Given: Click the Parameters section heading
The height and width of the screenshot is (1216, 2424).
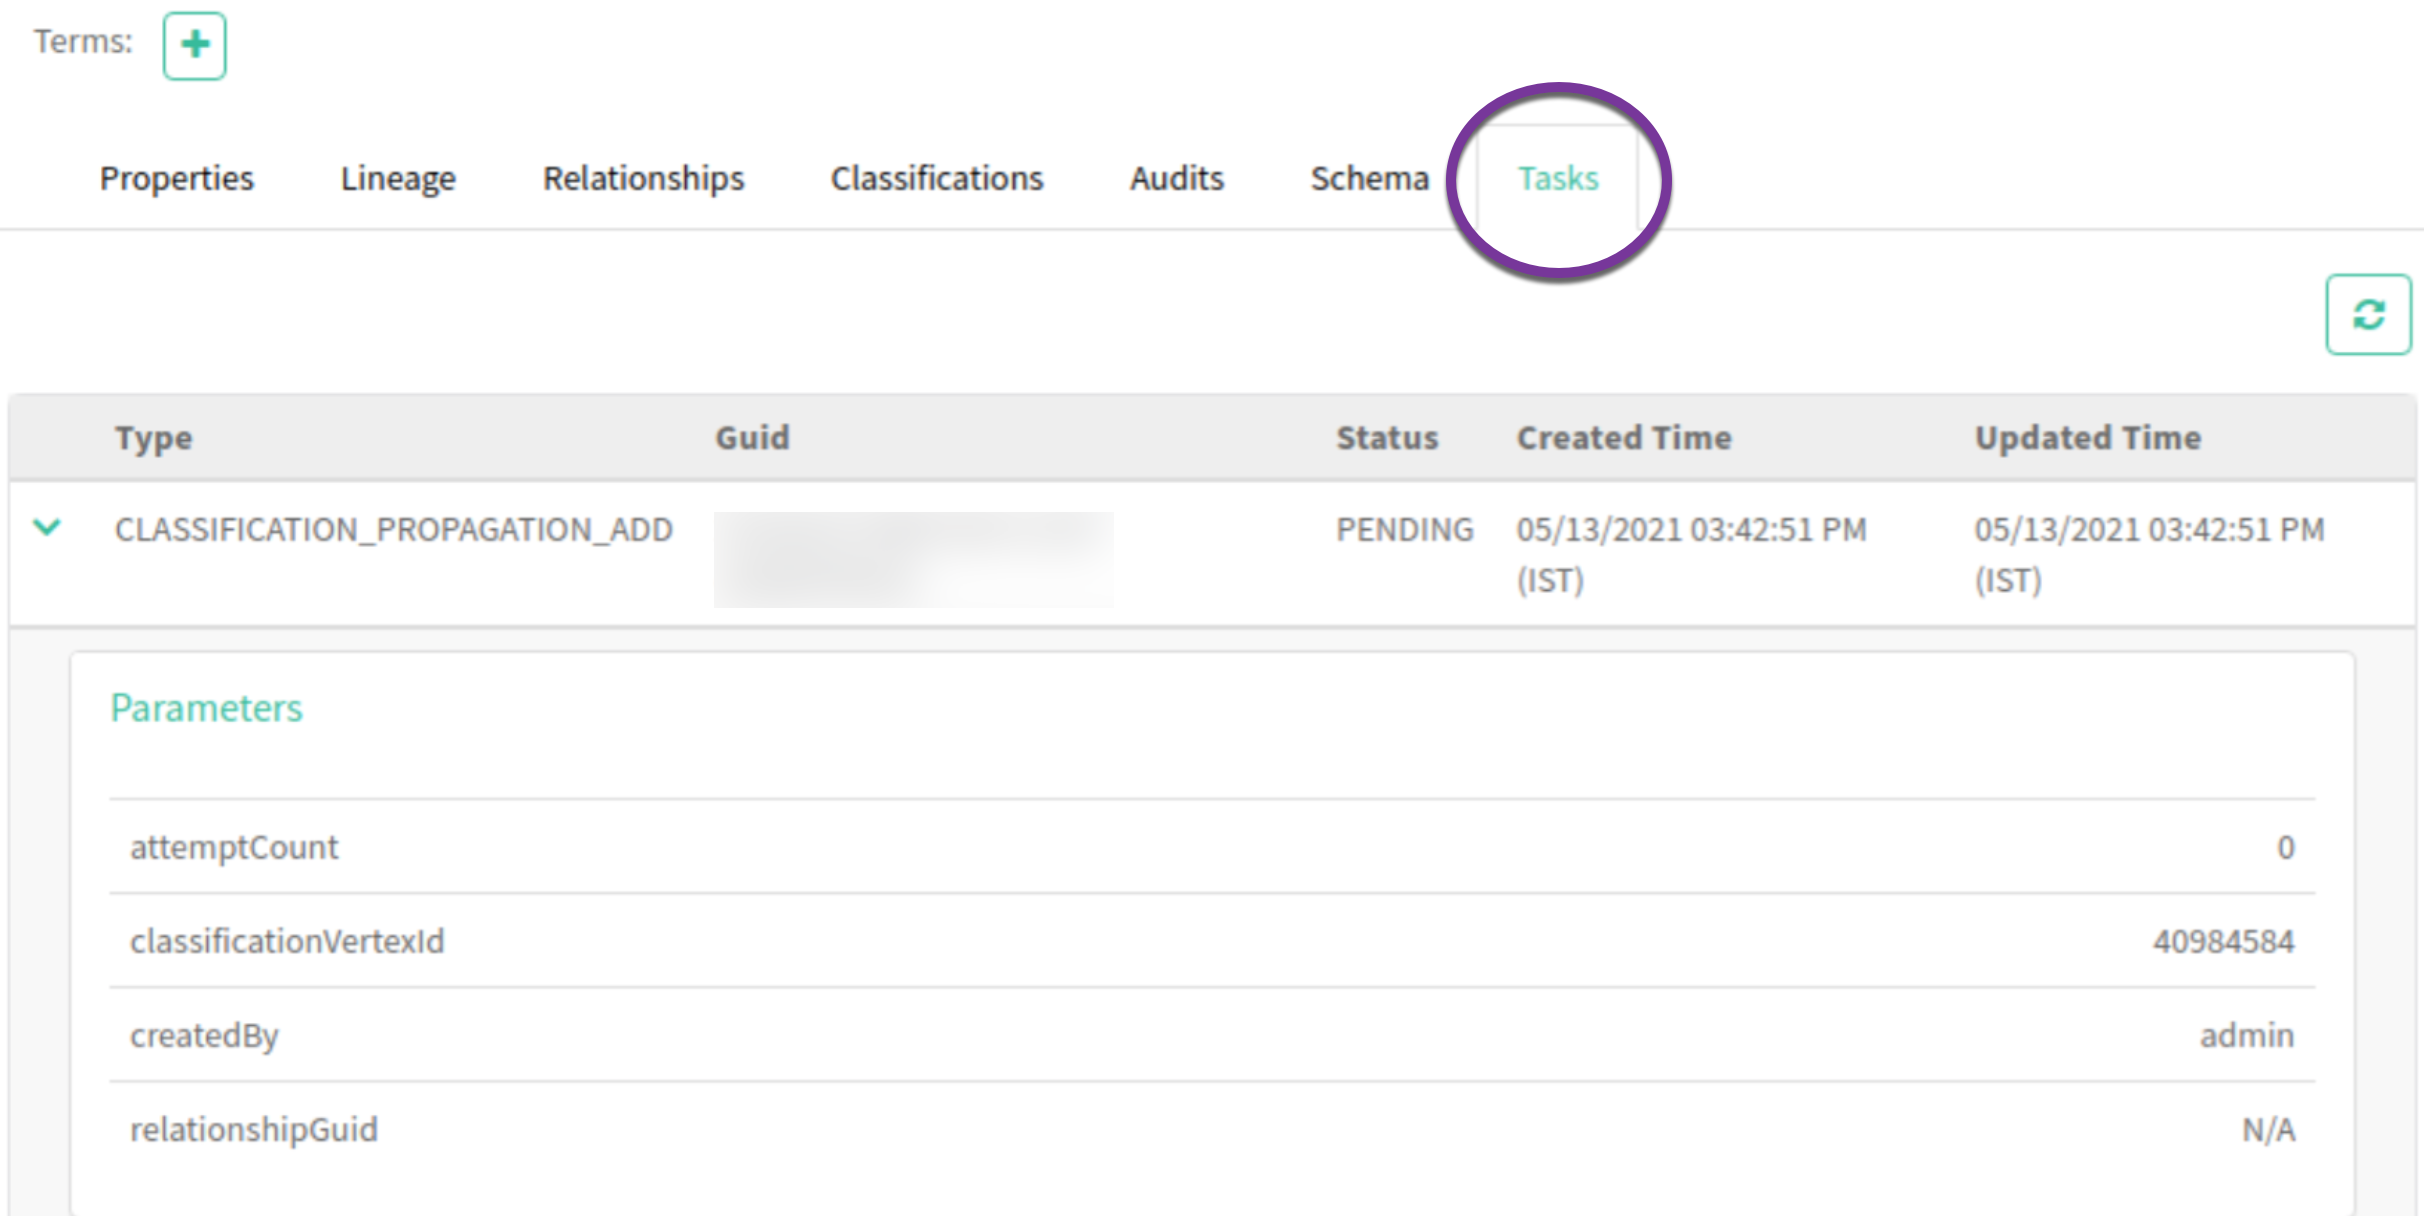Looking at the screenshot, I should [206, 708].
